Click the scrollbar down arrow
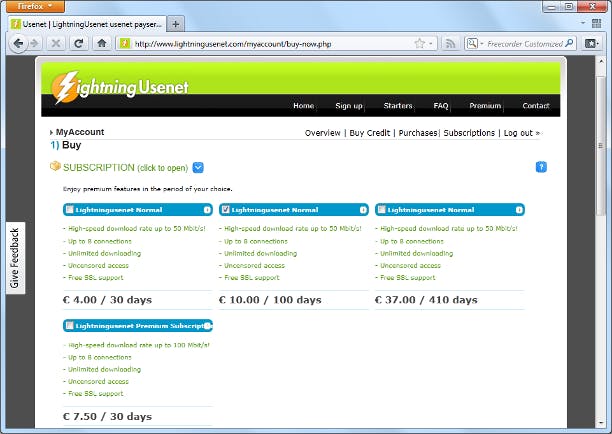The width and height of the screenshot is (612, 434). (x=600, y=423)
